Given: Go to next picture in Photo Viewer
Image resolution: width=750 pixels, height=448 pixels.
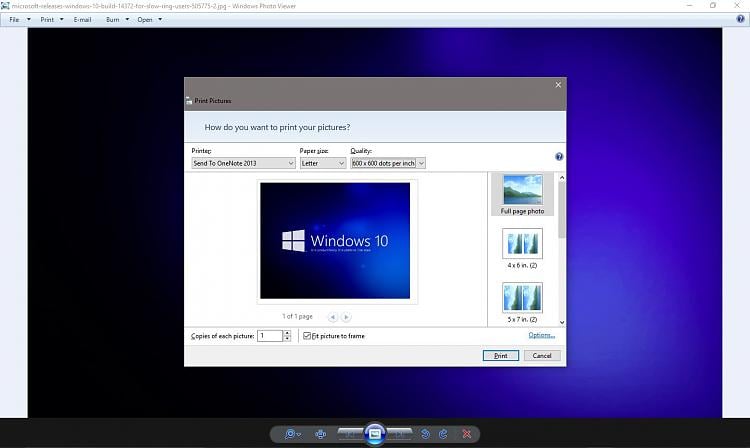Looking at the screenshot, I should tap(399, 434).
